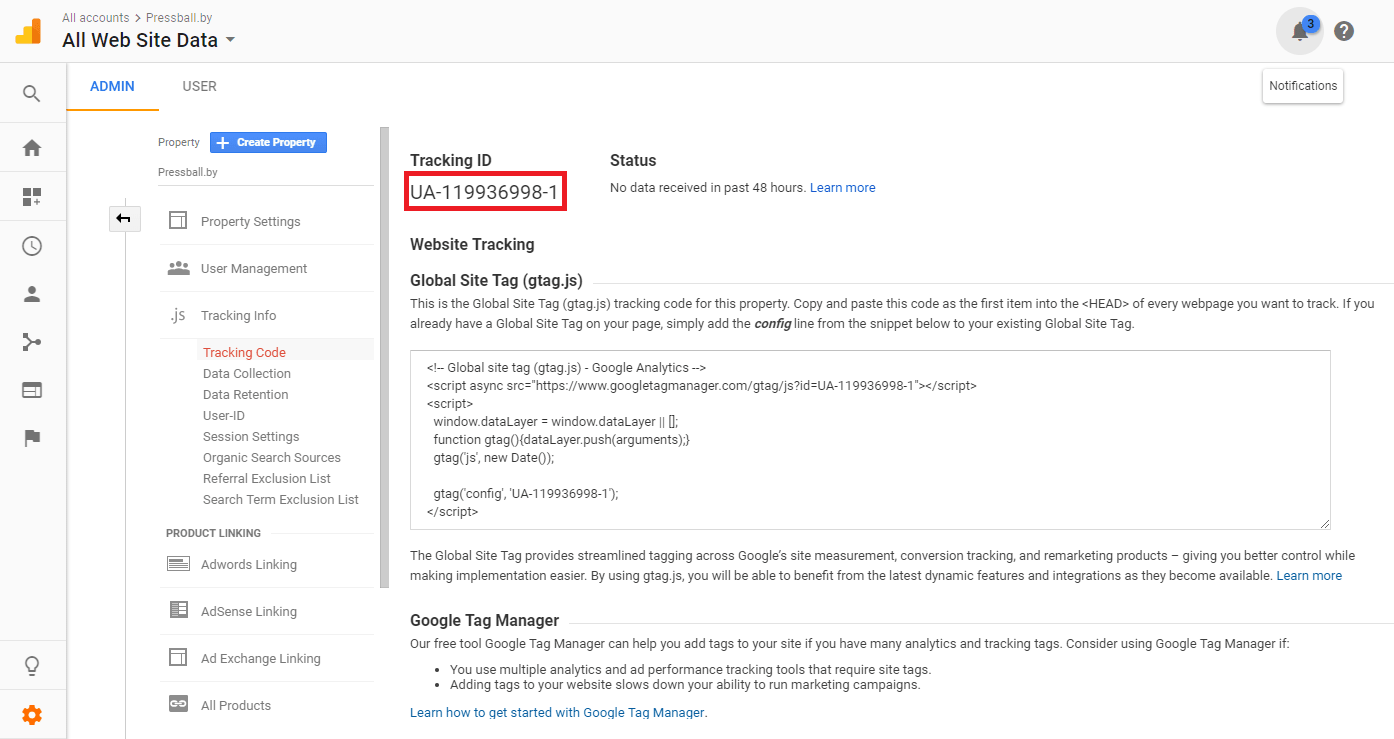This screenshot has width=1394, height=739.
Task: Open All Products
Action: [236, 706]
